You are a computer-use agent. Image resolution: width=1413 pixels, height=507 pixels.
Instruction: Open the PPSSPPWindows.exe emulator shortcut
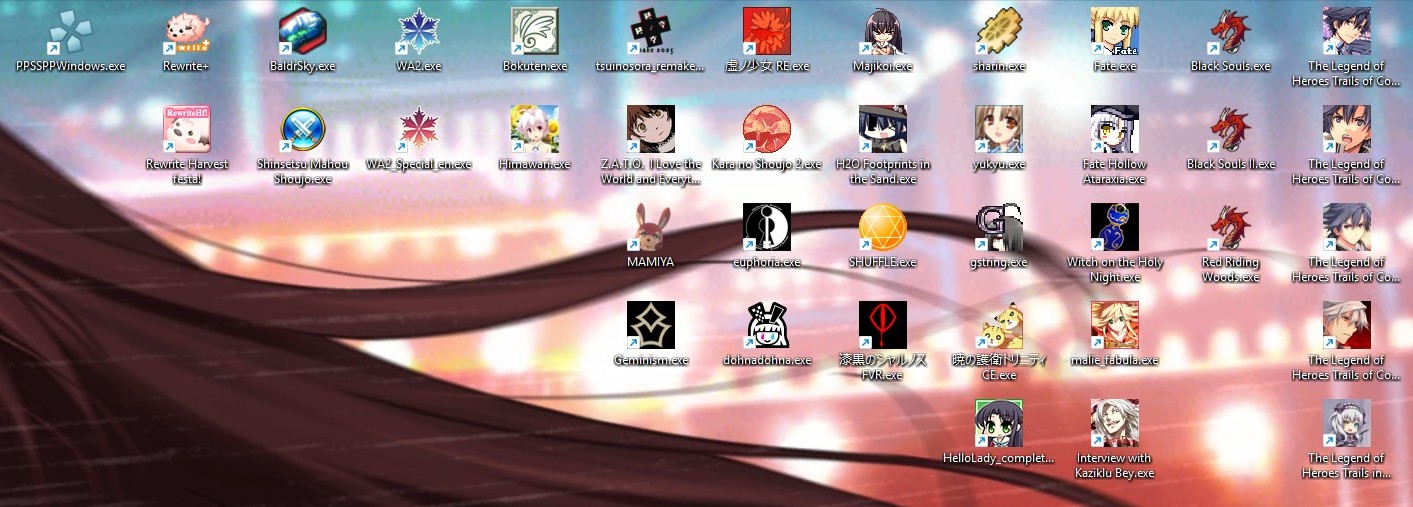(70, 32)
